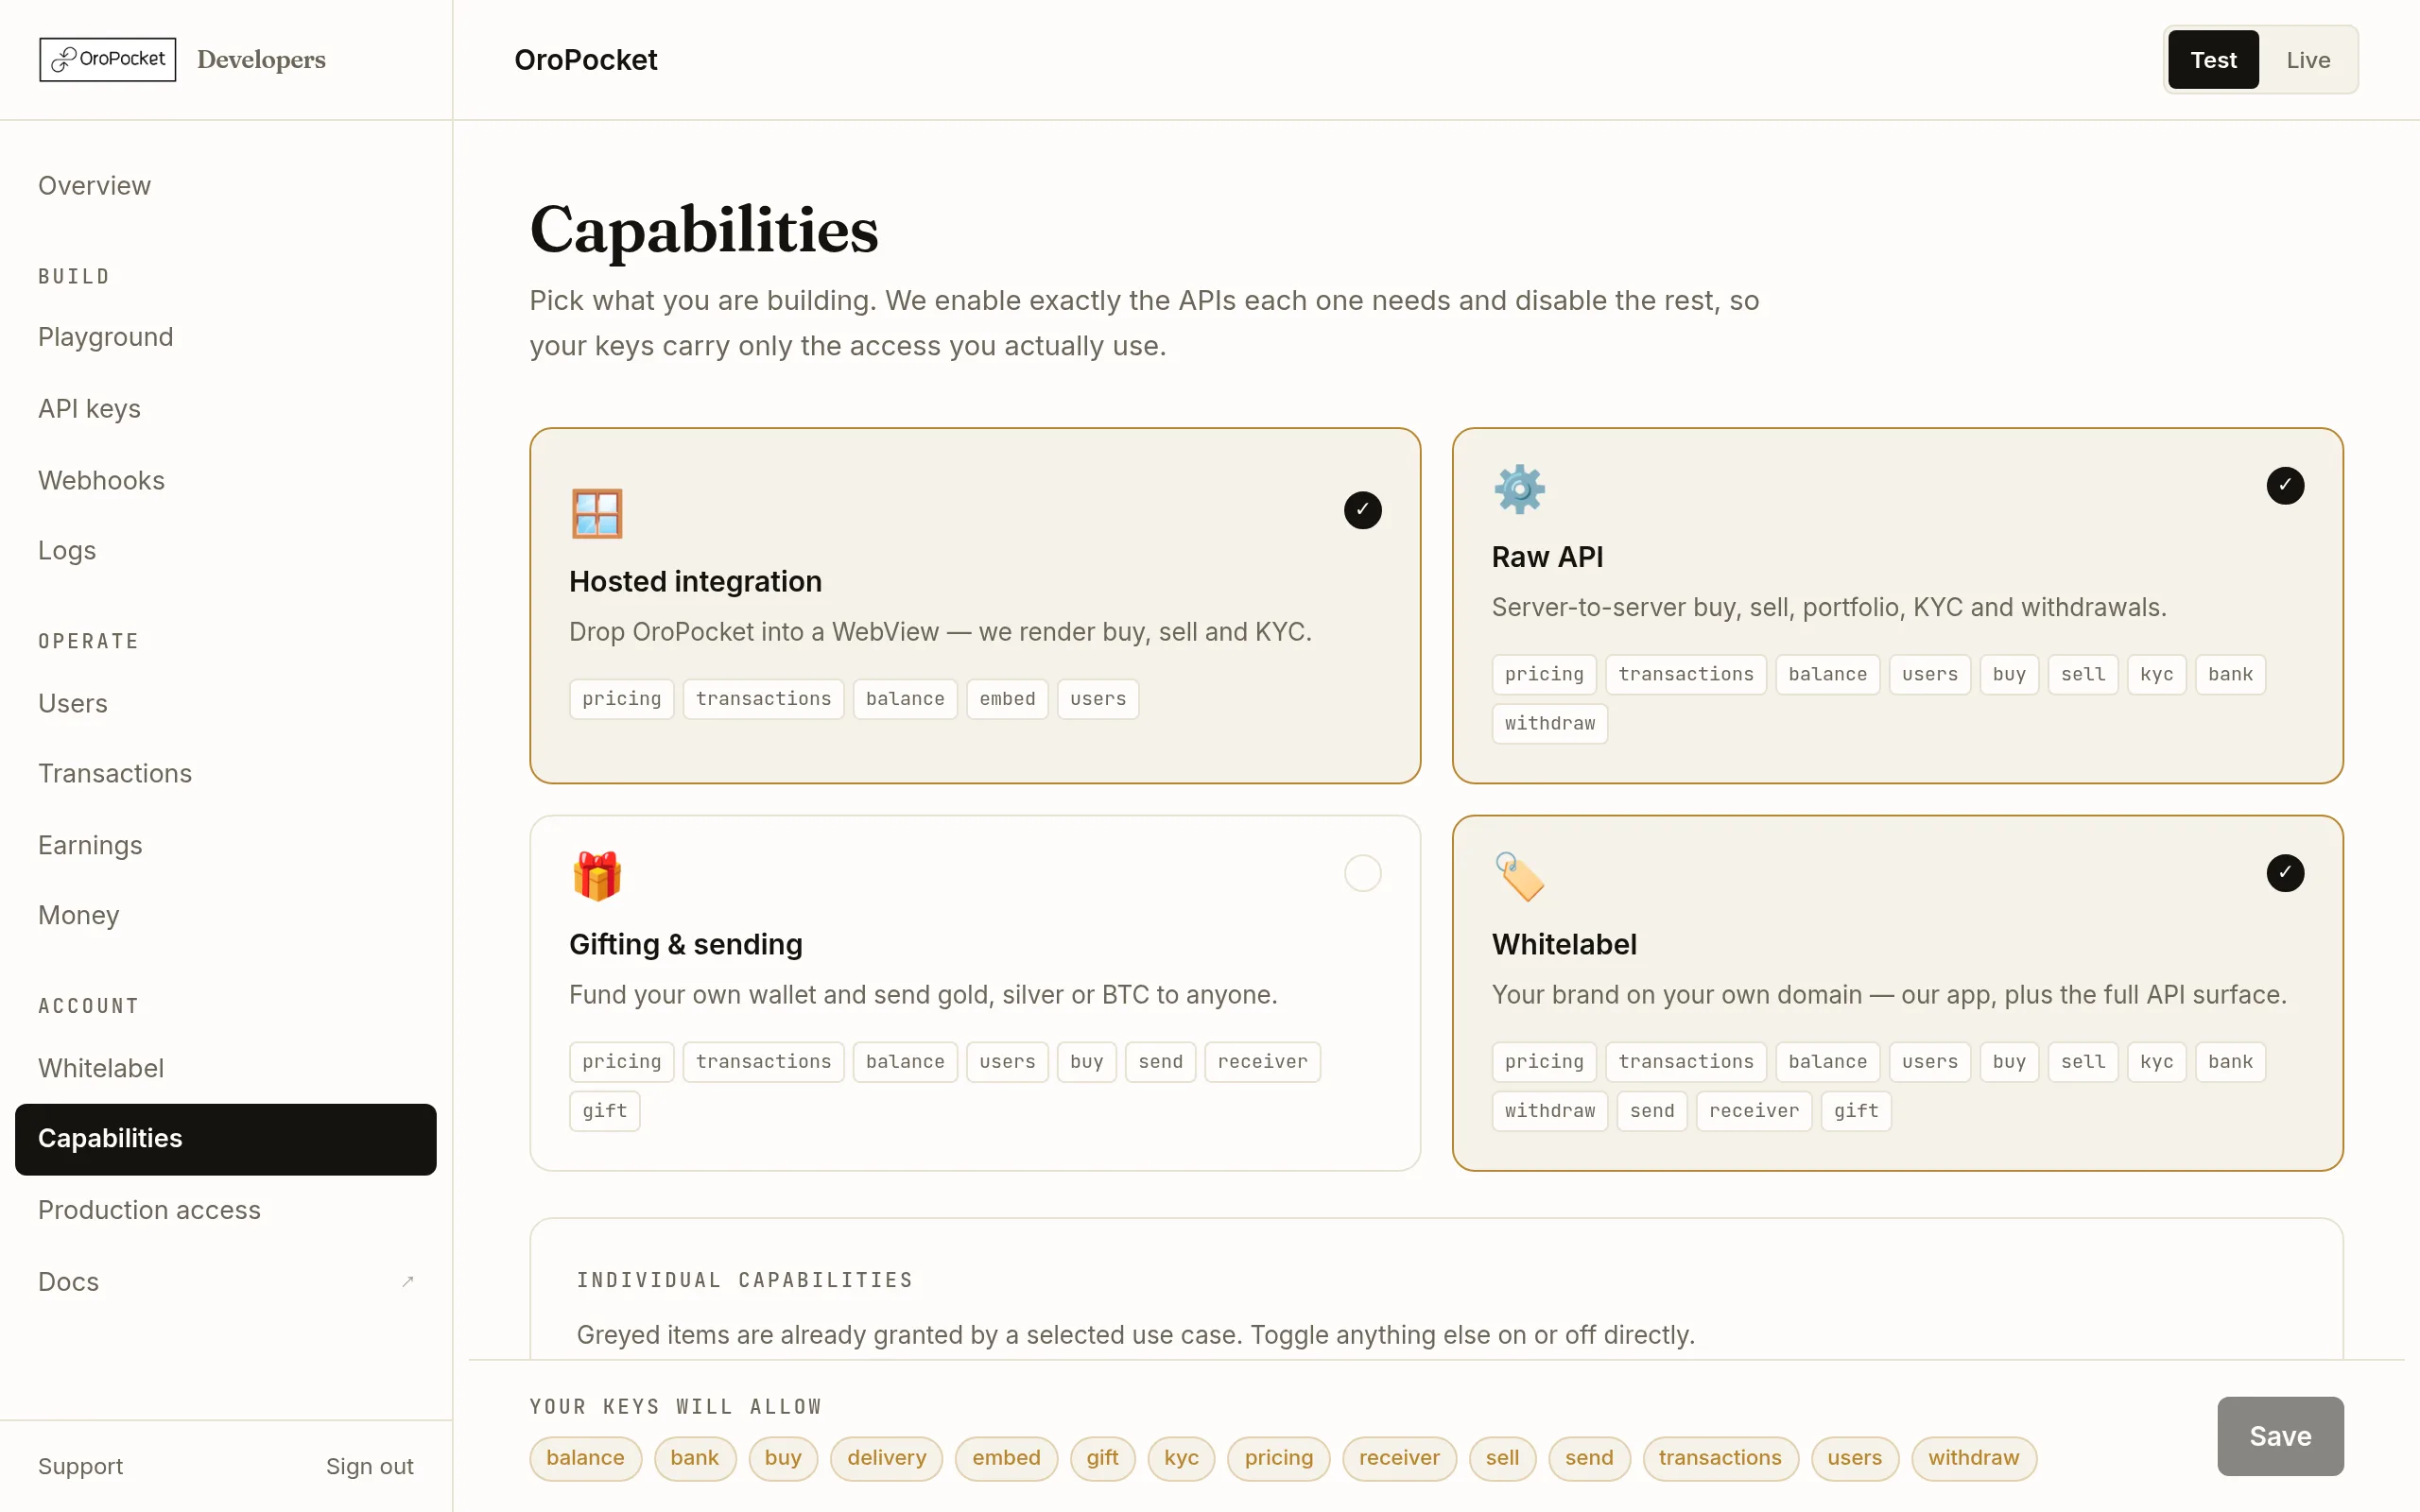Click the Capabilities page heading
The width and height of the screenshot is (2420, 1512).
point(704,230)
